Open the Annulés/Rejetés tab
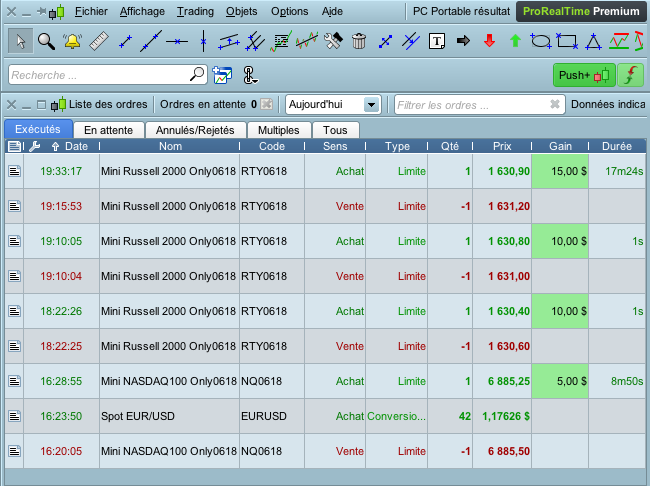This screenshot has width=650, height=486. point(194,130)
